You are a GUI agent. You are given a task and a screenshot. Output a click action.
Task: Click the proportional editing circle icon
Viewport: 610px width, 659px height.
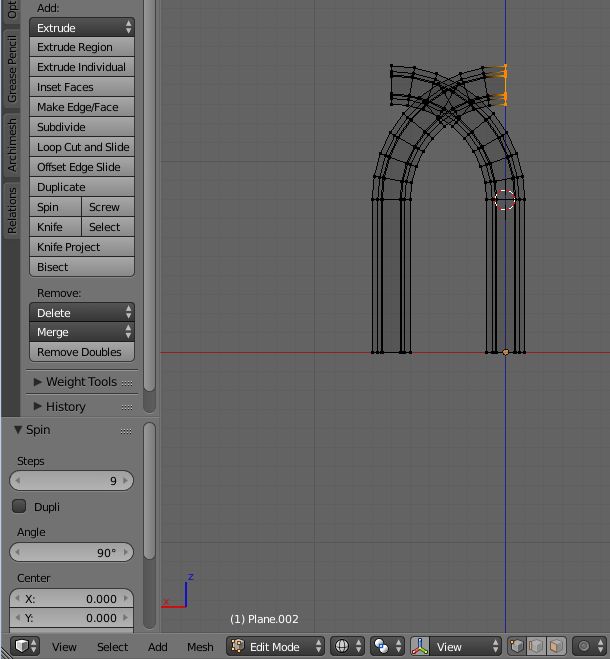click(x=585, y=646)
